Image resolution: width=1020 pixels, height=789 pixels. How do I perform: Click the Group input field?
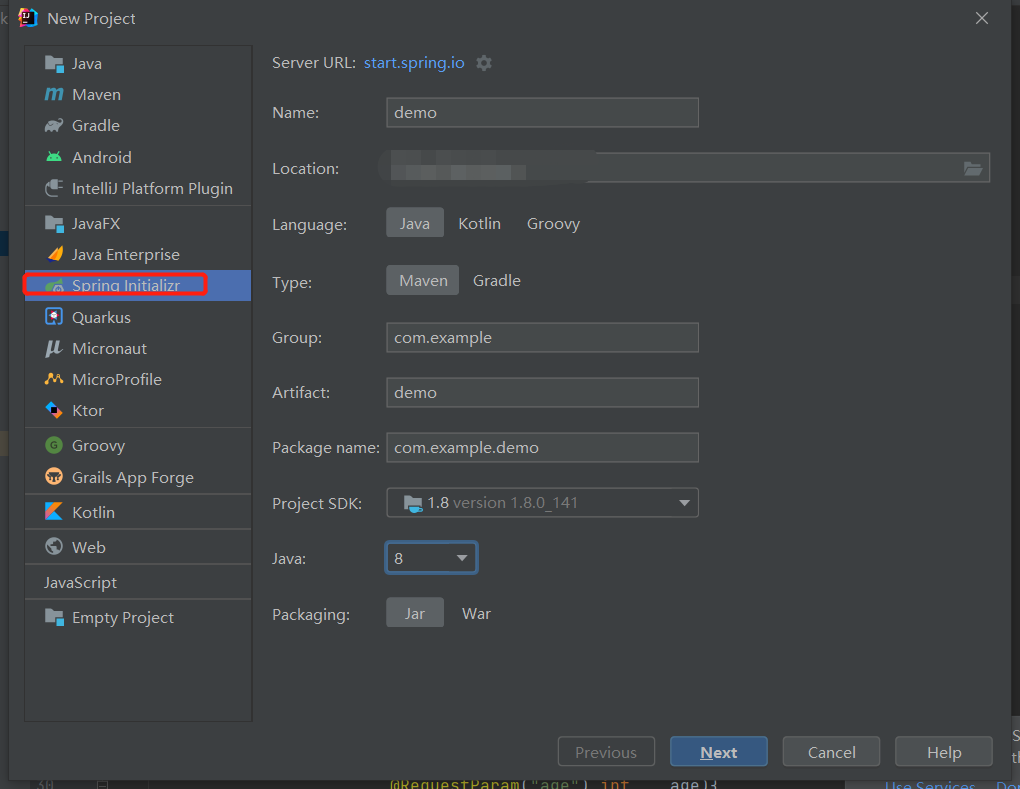pos(543,338)
